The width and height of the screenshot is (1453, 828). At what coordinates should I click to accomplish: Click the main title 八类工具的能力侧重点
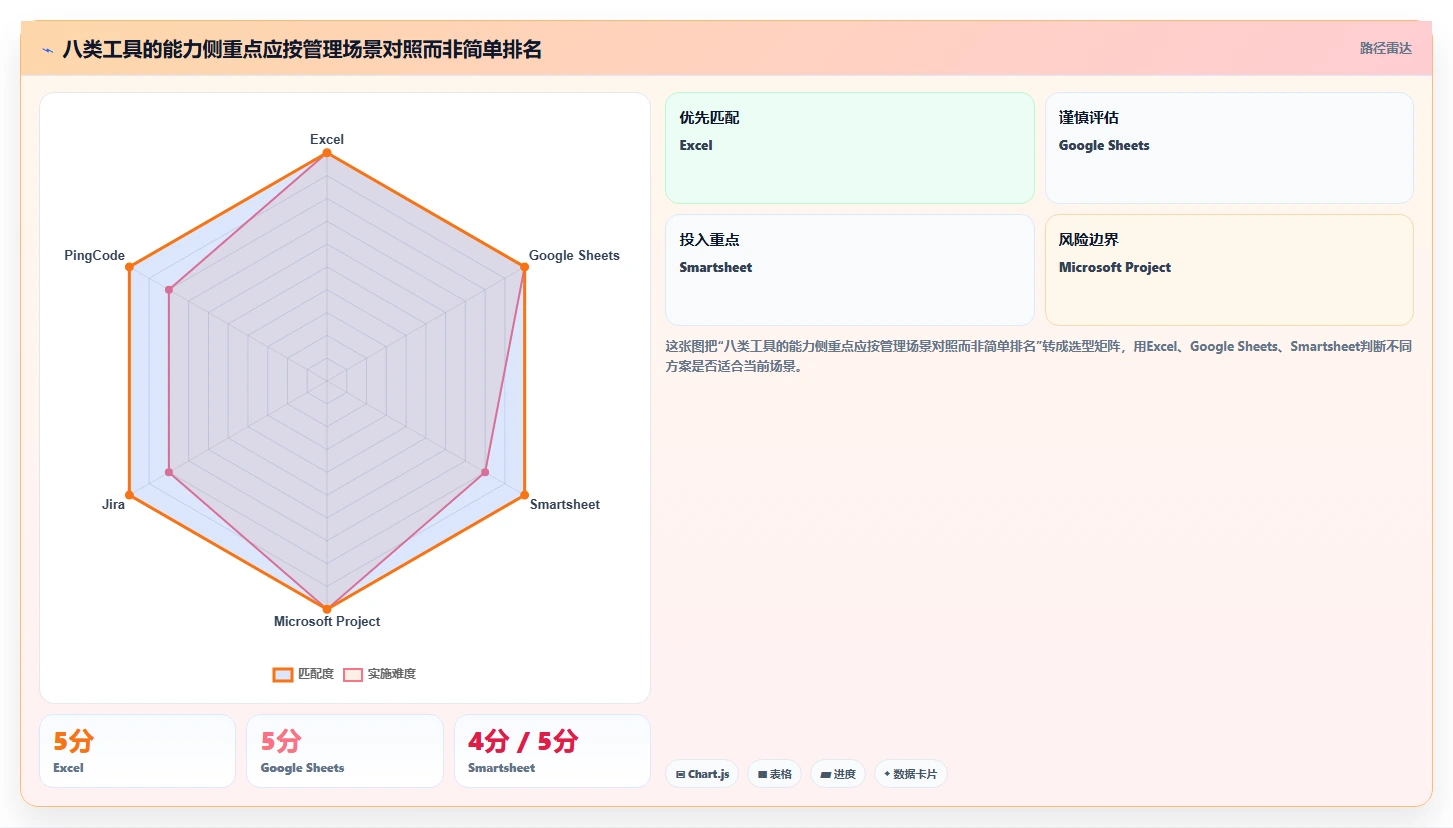[302, 49]
